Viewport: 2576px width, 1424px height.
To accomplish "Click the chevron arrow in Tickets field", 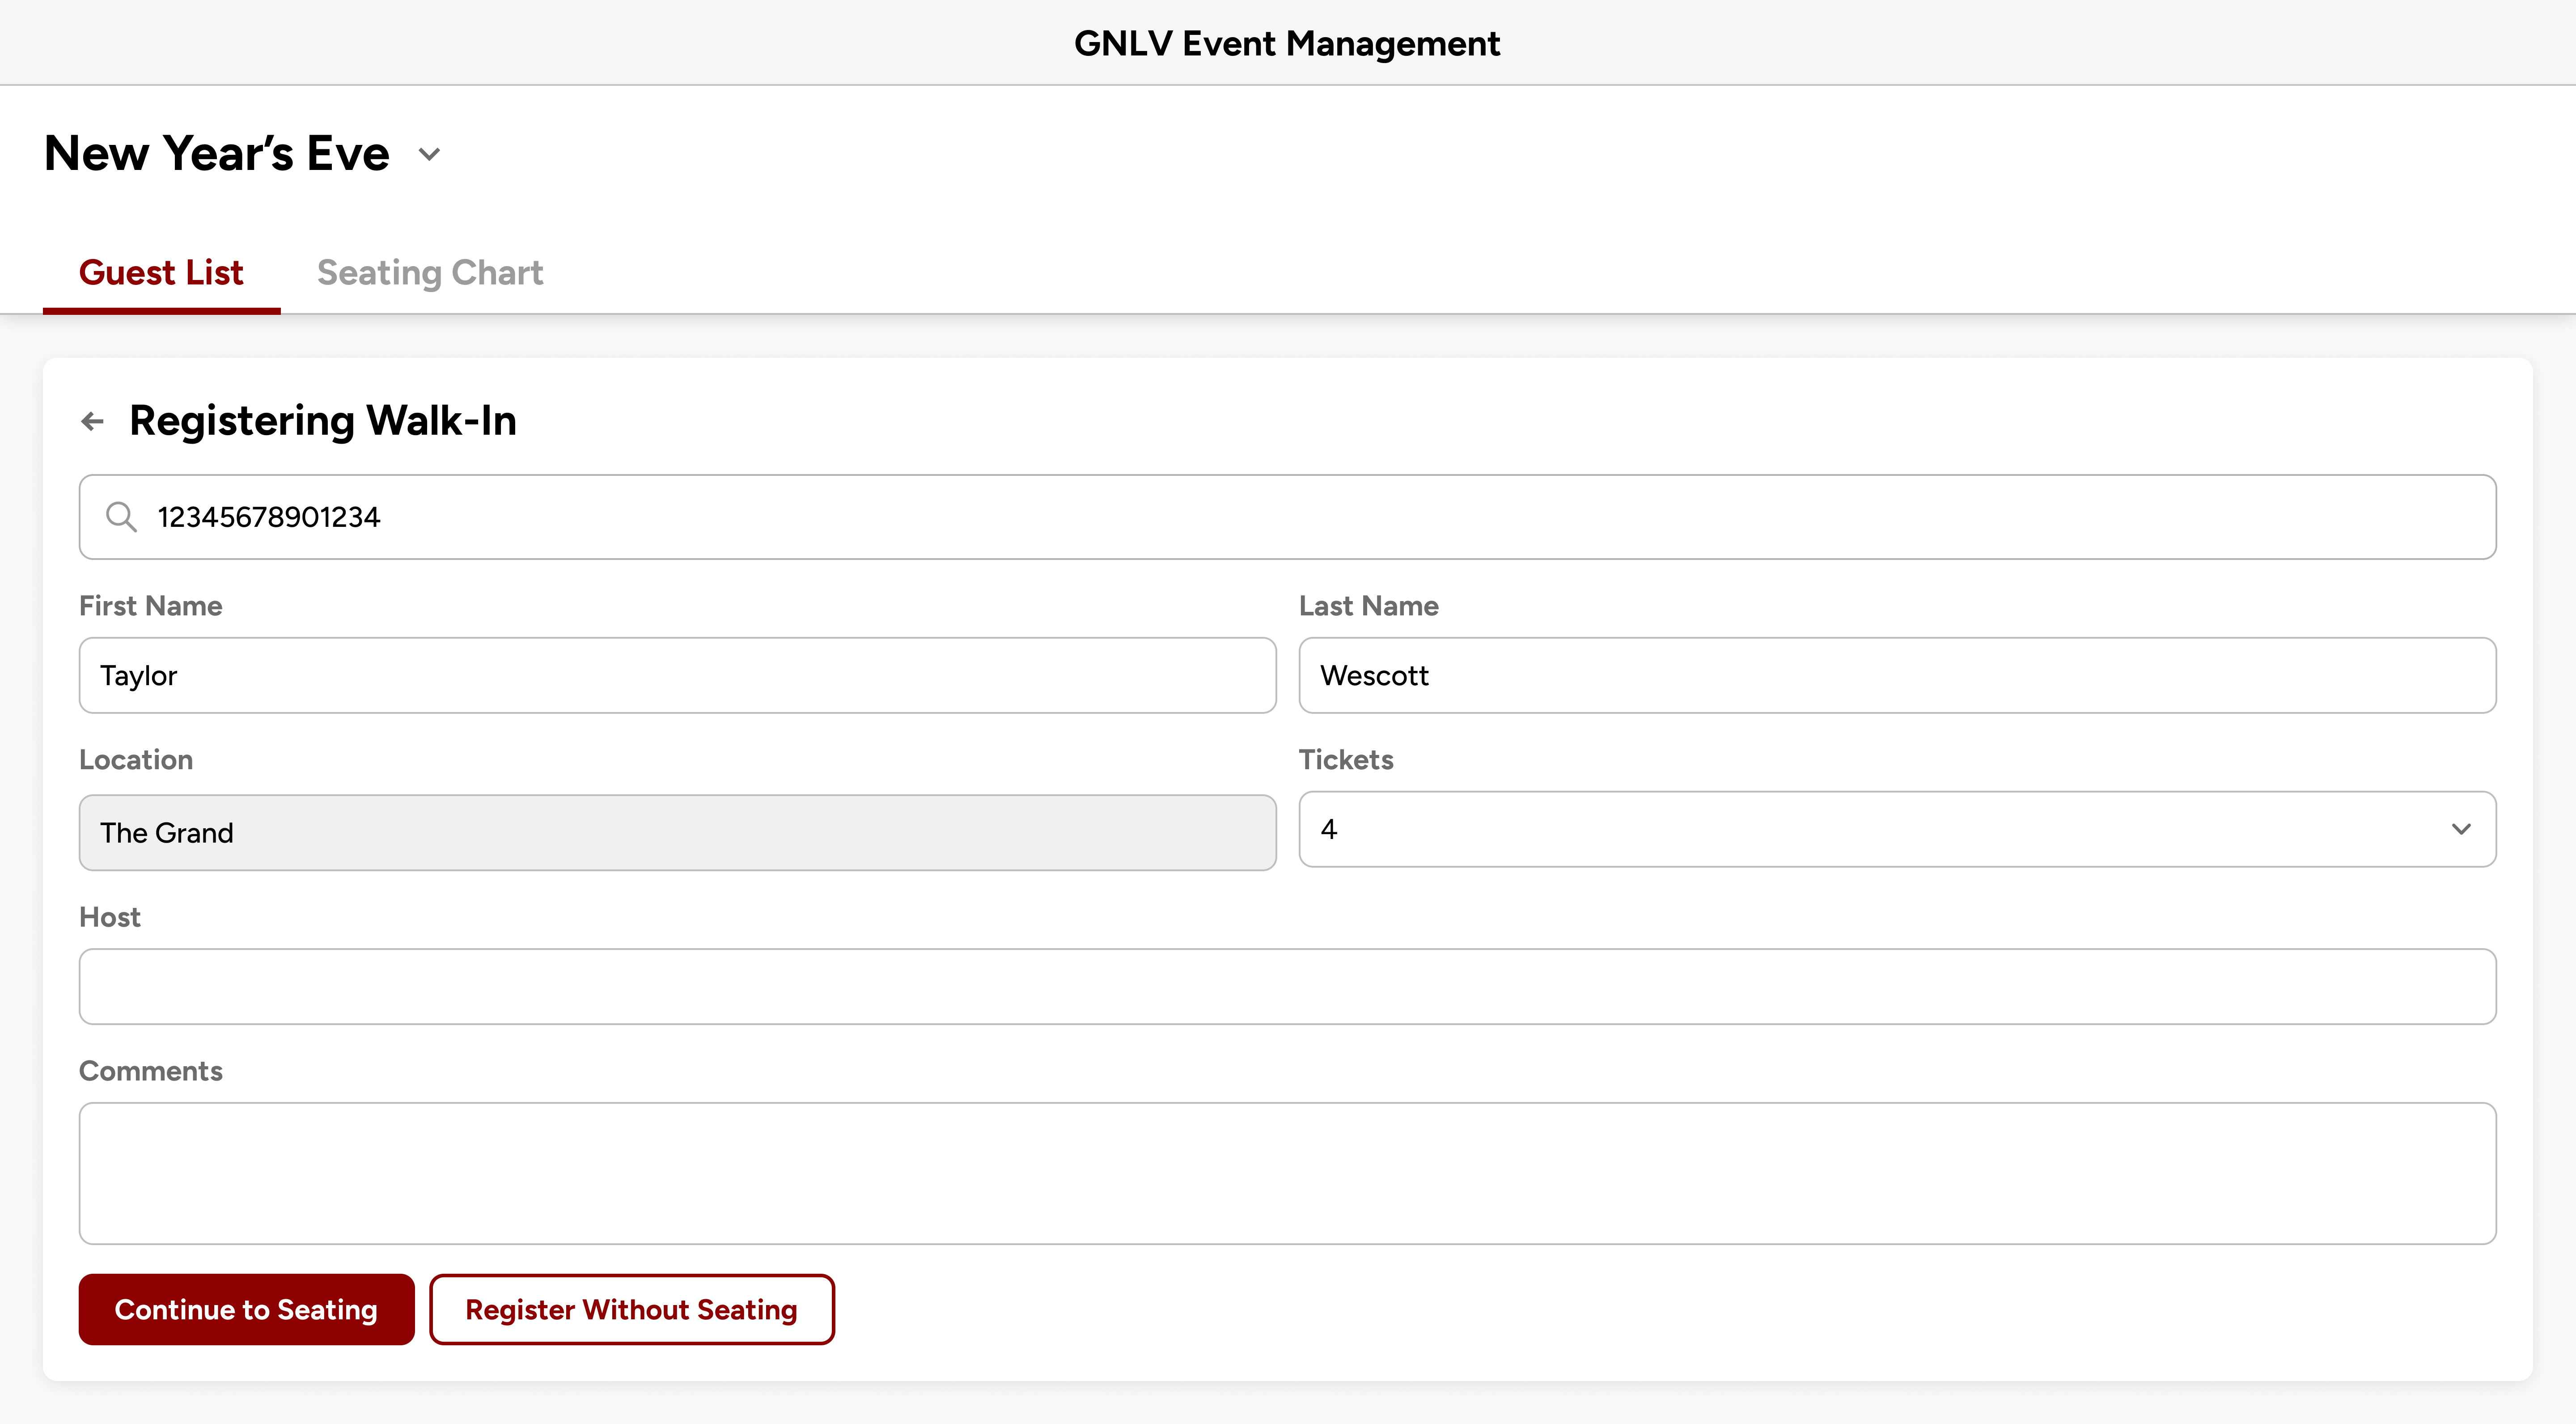I will [2461, 829].
